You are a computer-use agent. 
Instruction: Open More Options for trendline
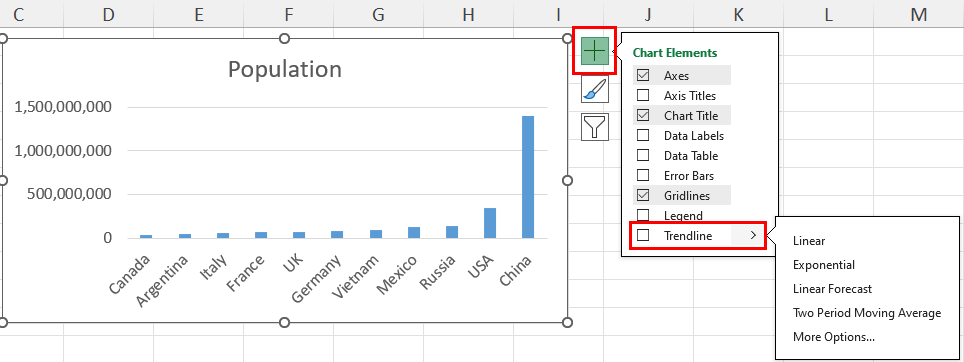(834, 337)
